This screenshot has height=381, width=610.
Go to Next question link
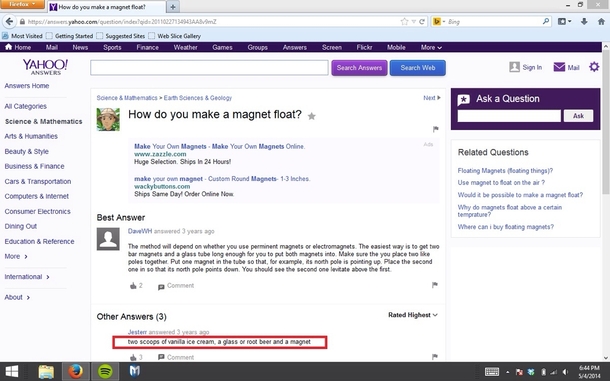pyautogui.click(x=432, y=98)
